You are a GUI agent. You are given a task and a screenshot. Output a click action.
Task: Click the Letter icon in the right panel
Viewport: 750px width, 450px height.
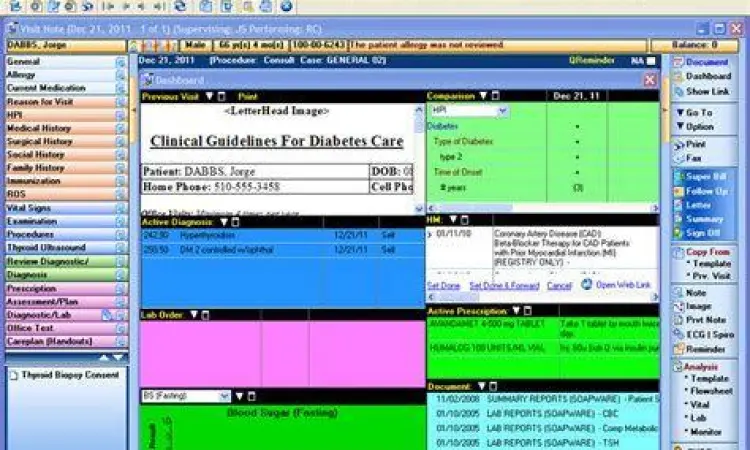click(x=678, y=205)
